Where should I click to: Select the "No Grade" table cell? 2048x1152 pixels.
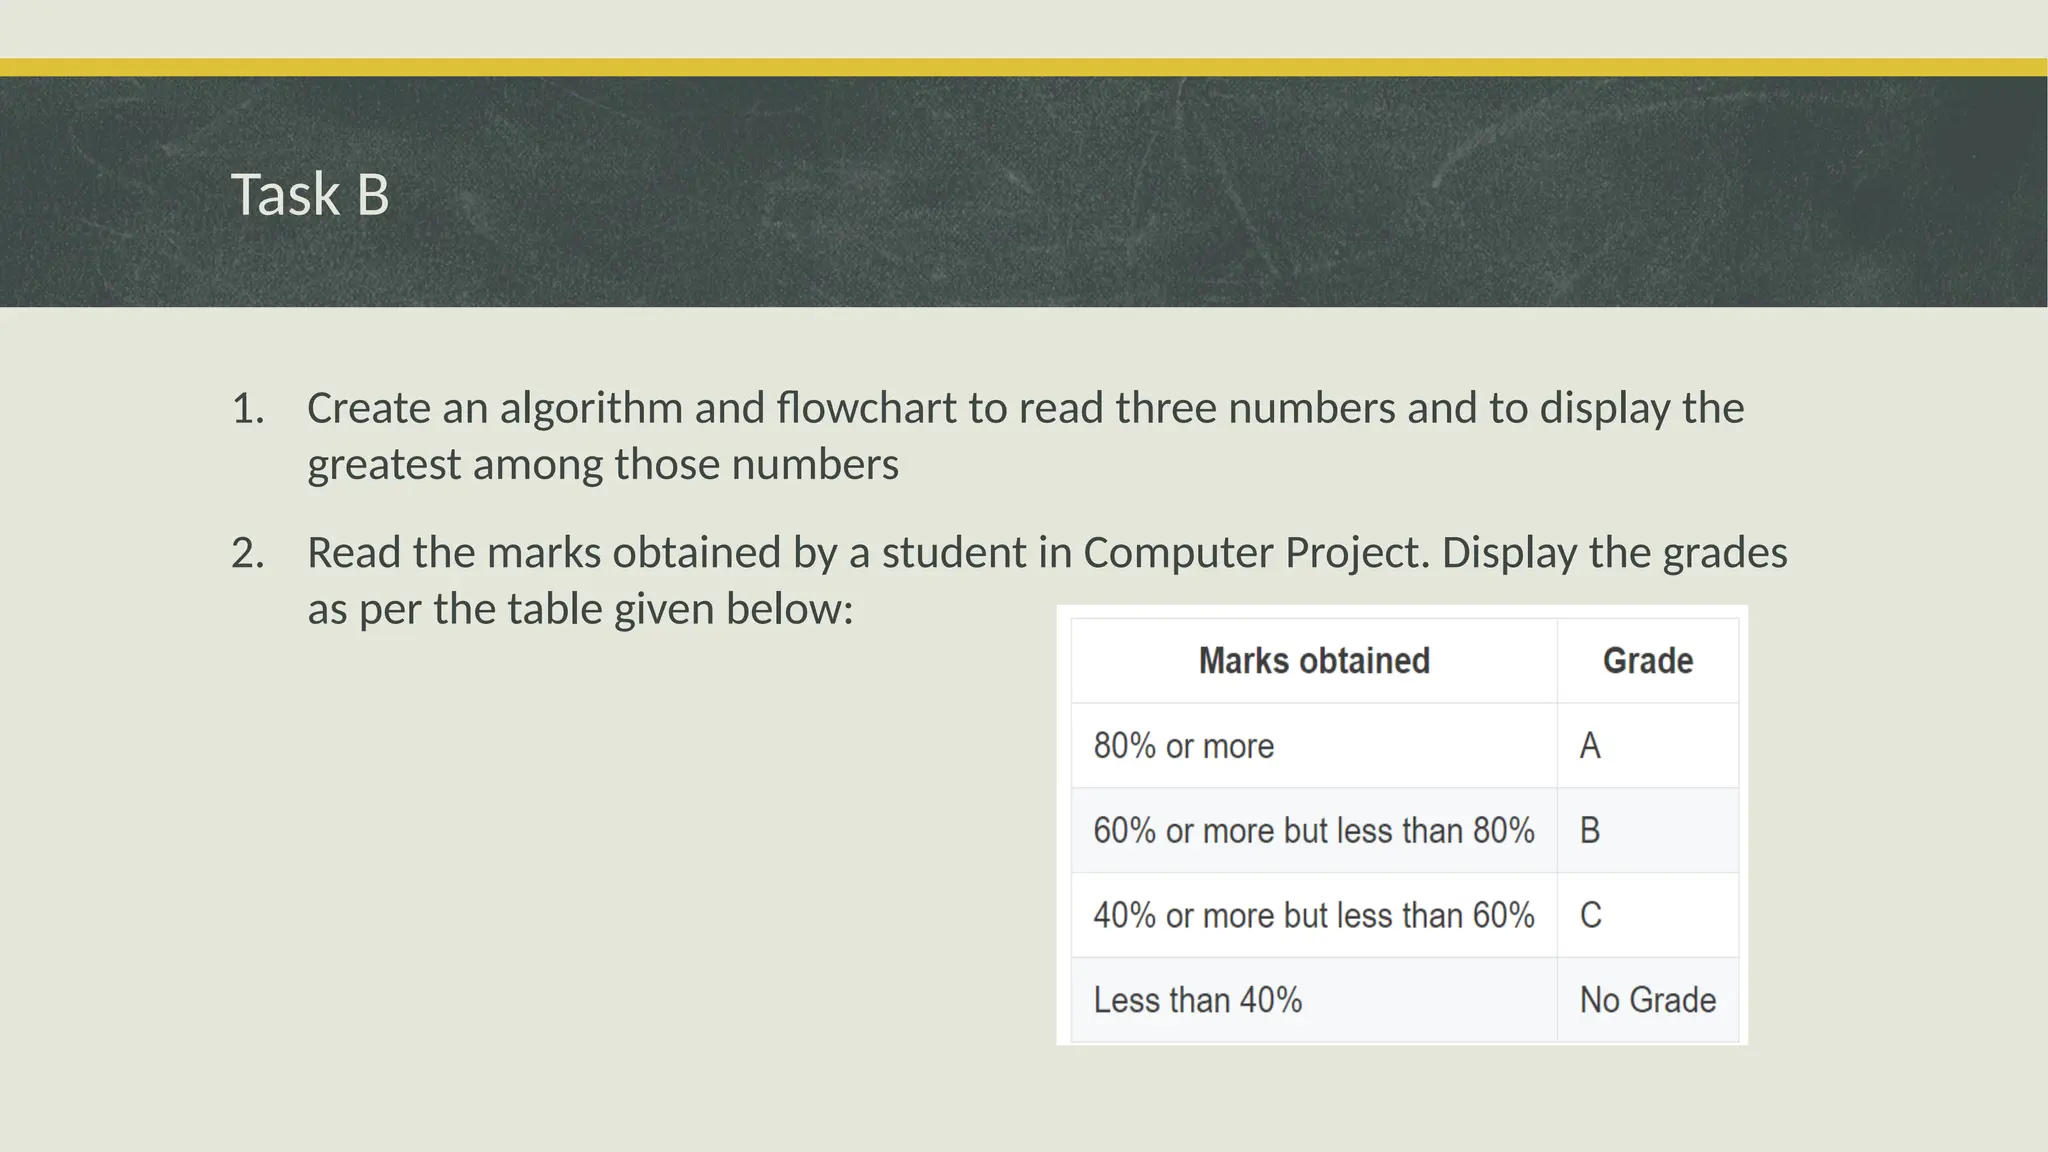pos(1647,1000)
